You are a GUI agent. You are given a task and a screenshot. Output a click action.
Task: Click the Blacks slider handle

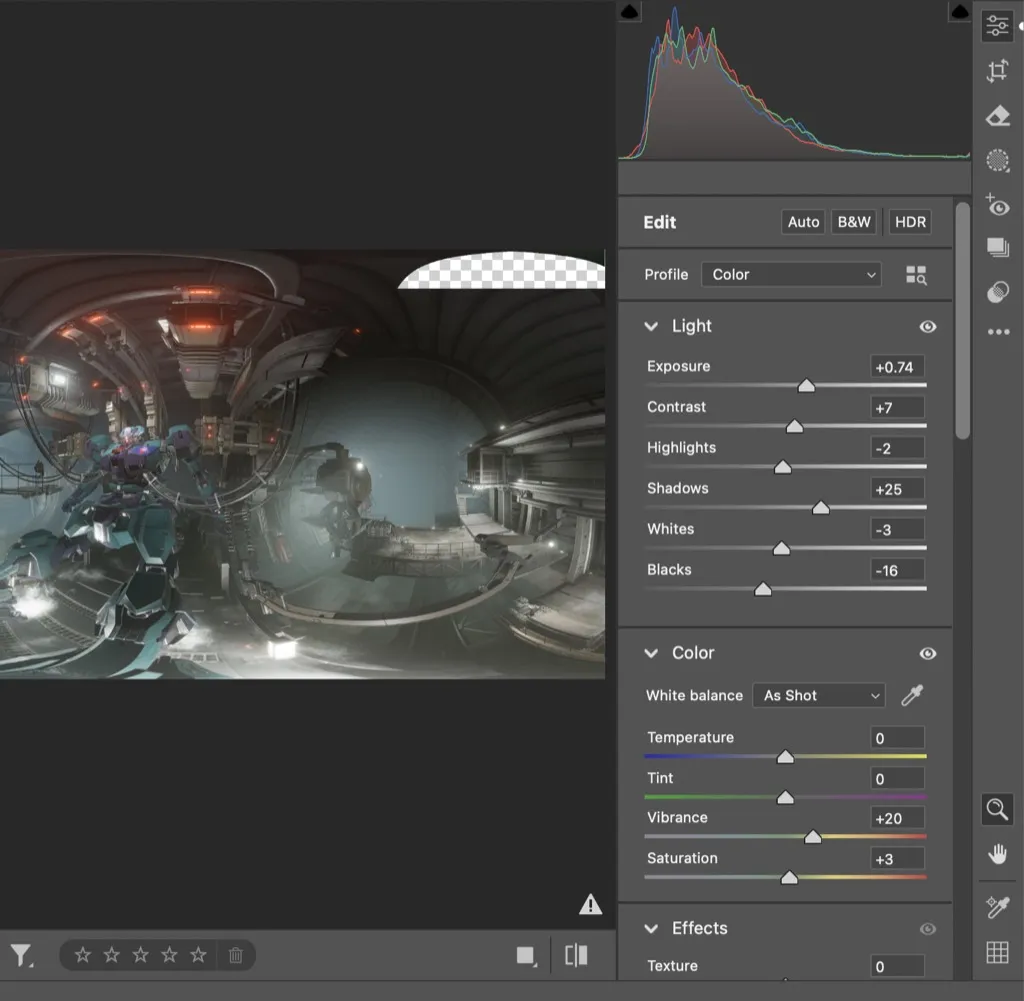click(763, 589)
